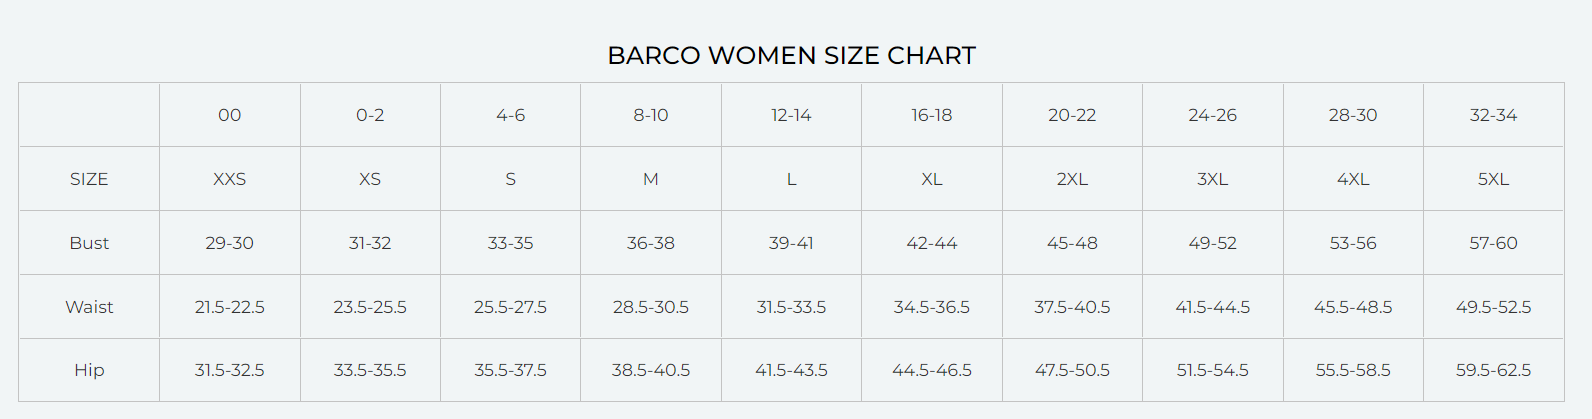Viewport: 1592px width, 419px height.
Task: Click the hip measurement 59.5-62.5
Action: click(x=1493, y=370)
